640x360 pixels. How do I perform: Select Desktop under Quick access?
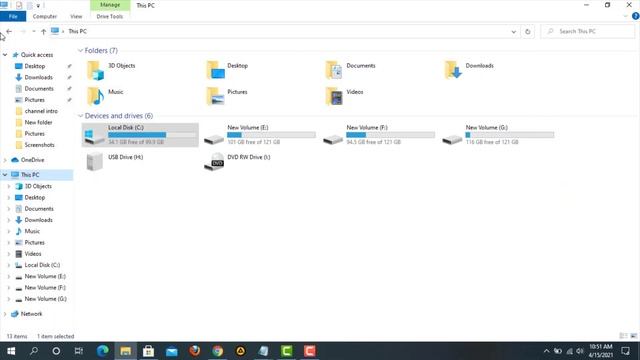coord(35,66)
